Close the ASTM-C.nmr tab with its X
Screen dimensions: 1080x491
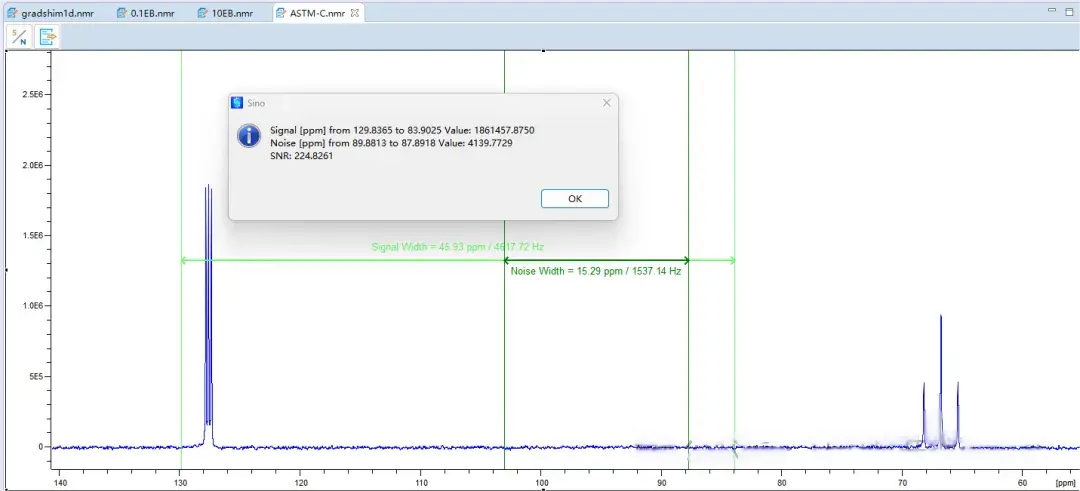355,14
